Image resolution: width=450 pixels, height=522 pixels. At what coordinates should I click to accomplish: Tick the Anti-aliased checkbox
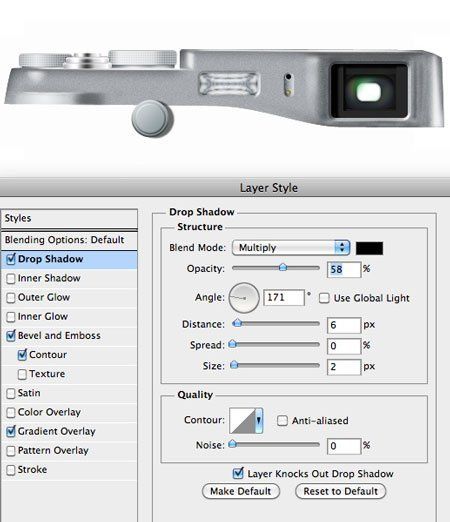(282, 421)
